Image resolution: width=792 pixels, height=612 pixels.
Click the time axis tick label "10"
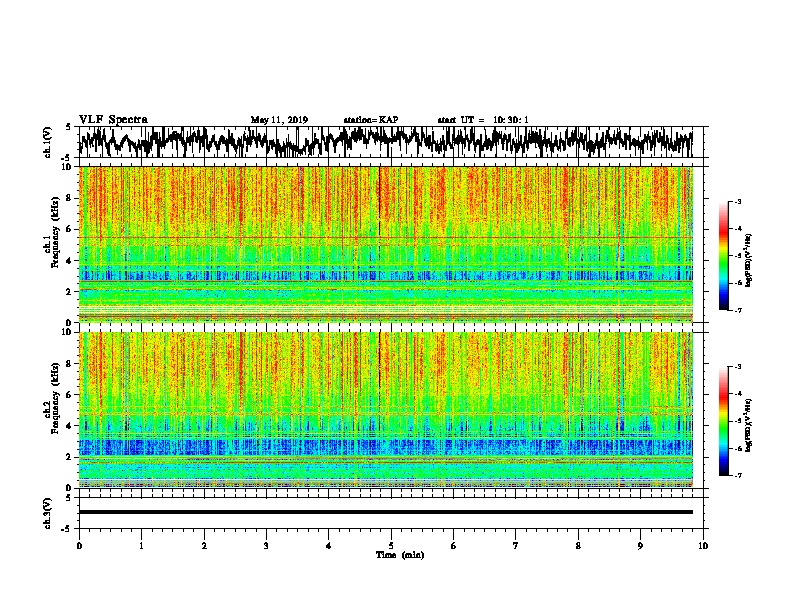[703, 546]
